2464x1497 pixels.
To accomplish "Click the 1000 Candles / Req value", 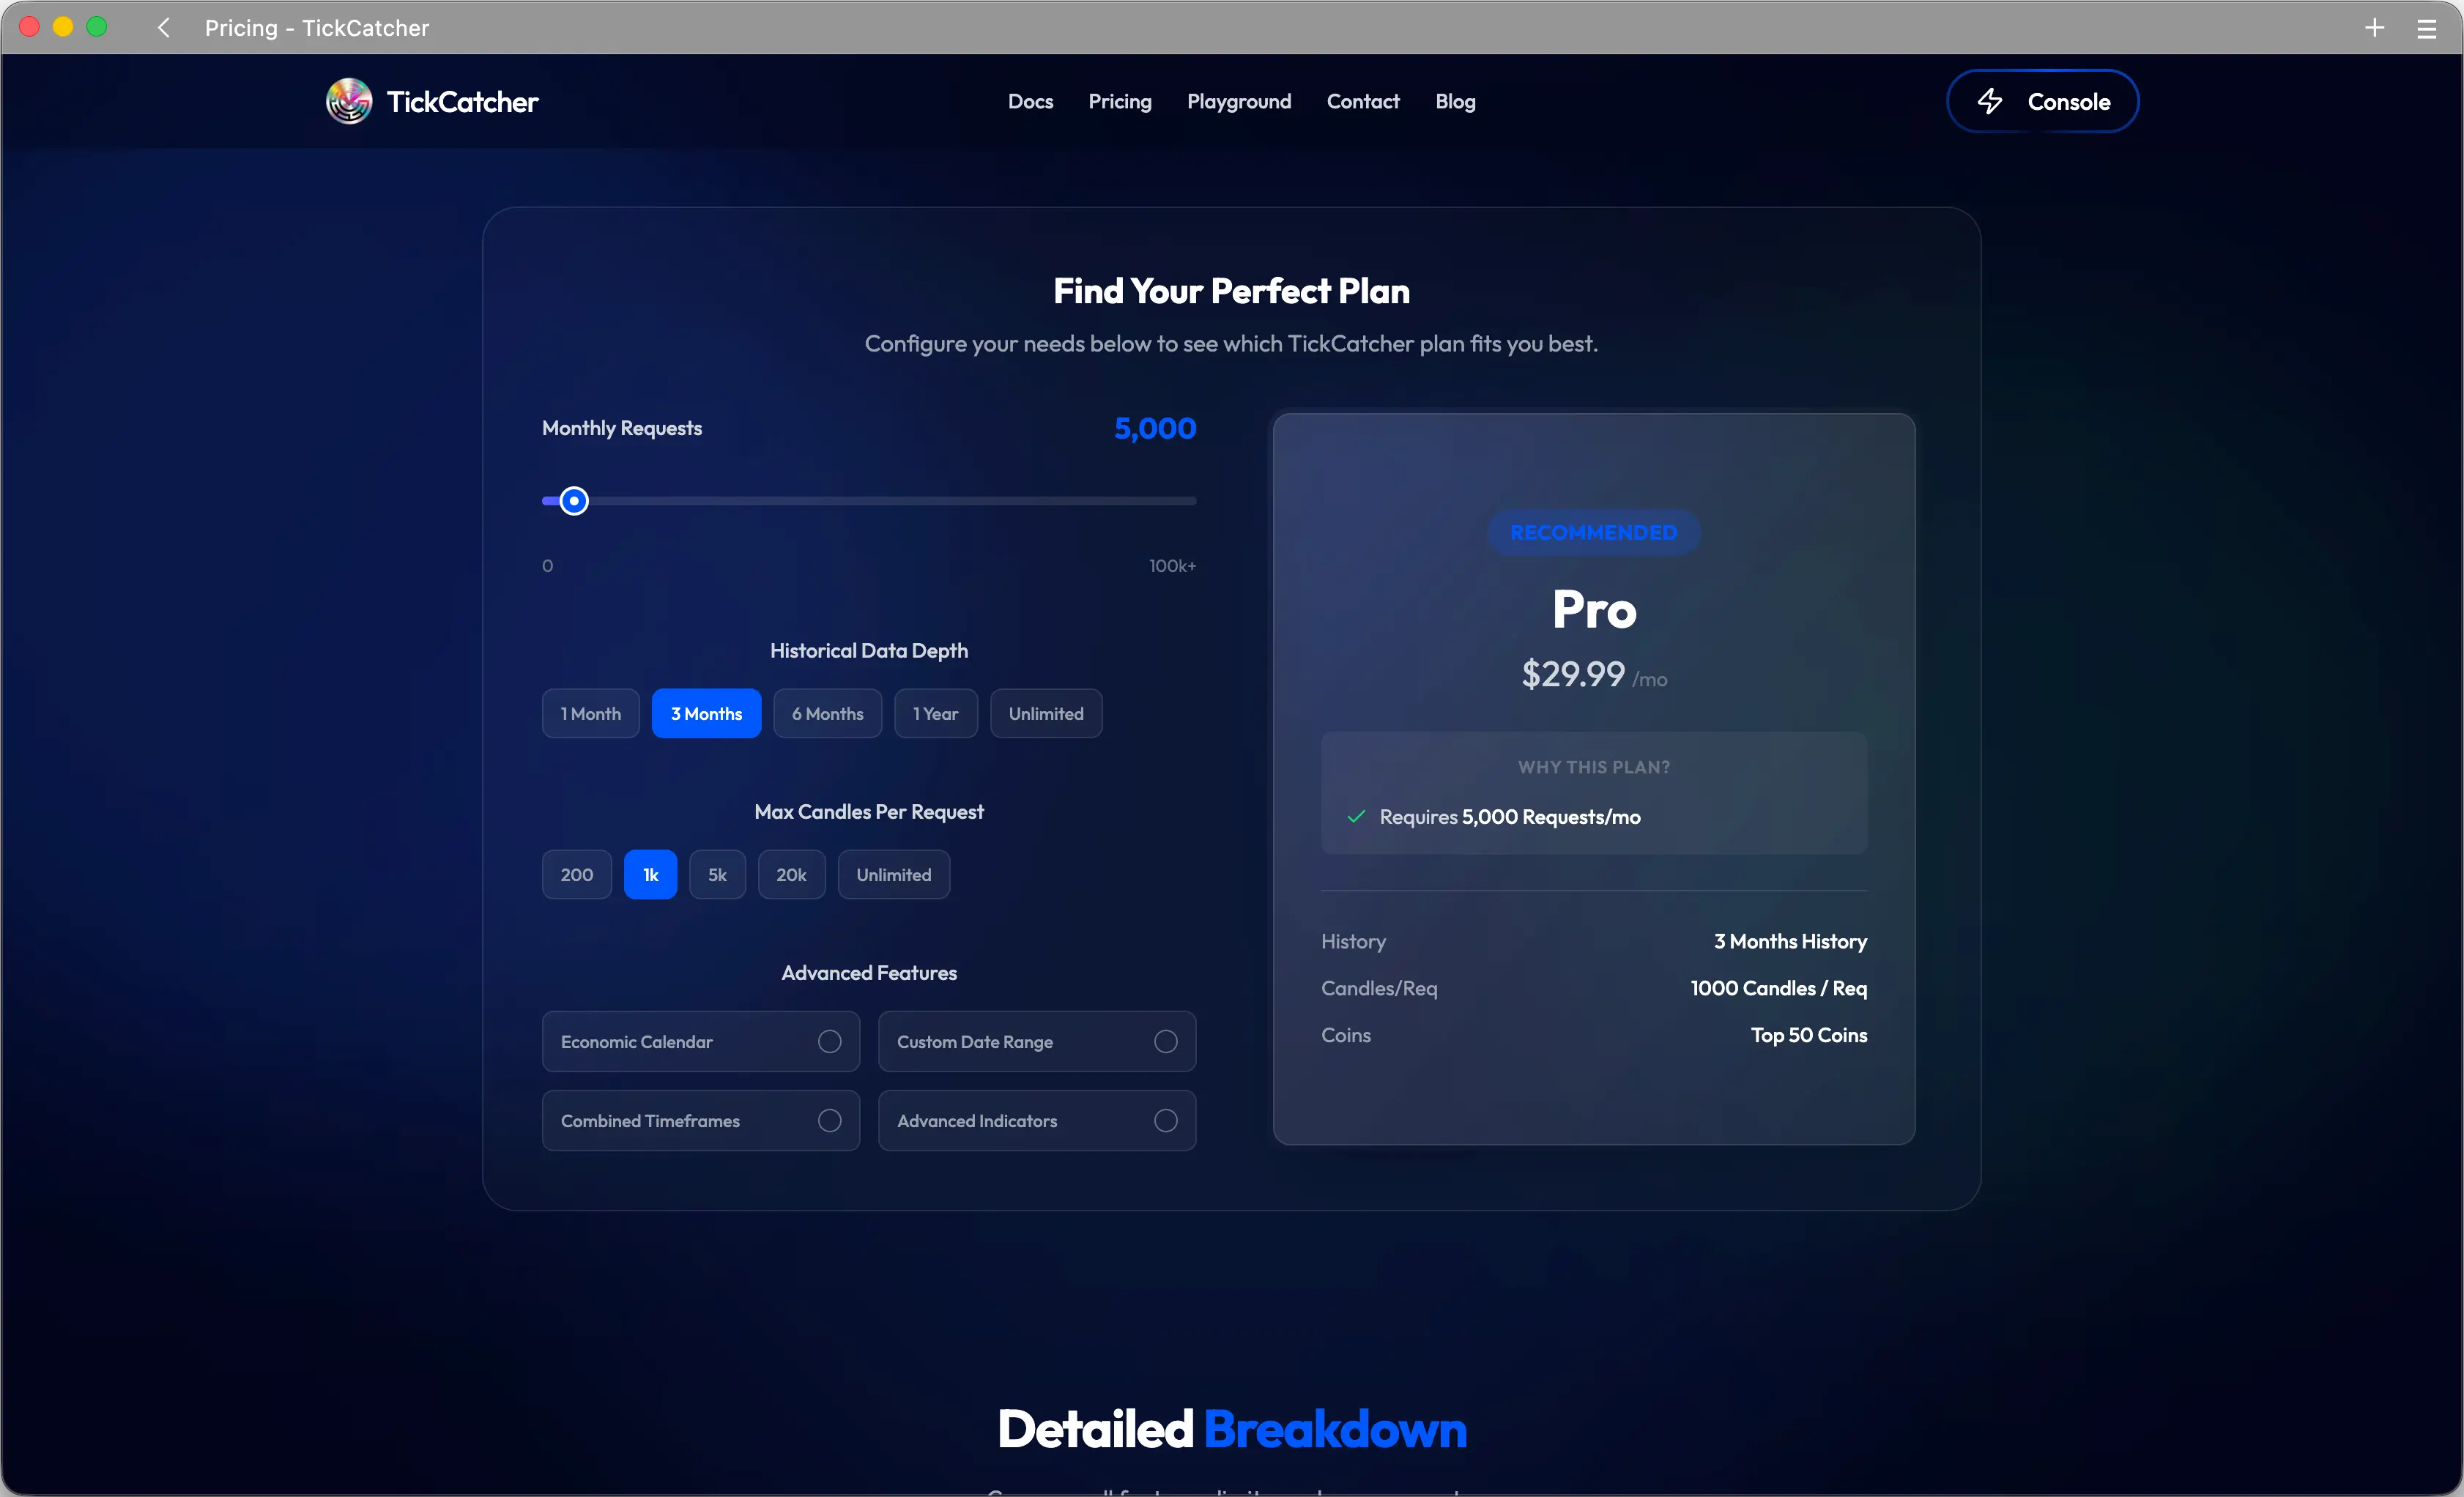I will point(1779,988).
